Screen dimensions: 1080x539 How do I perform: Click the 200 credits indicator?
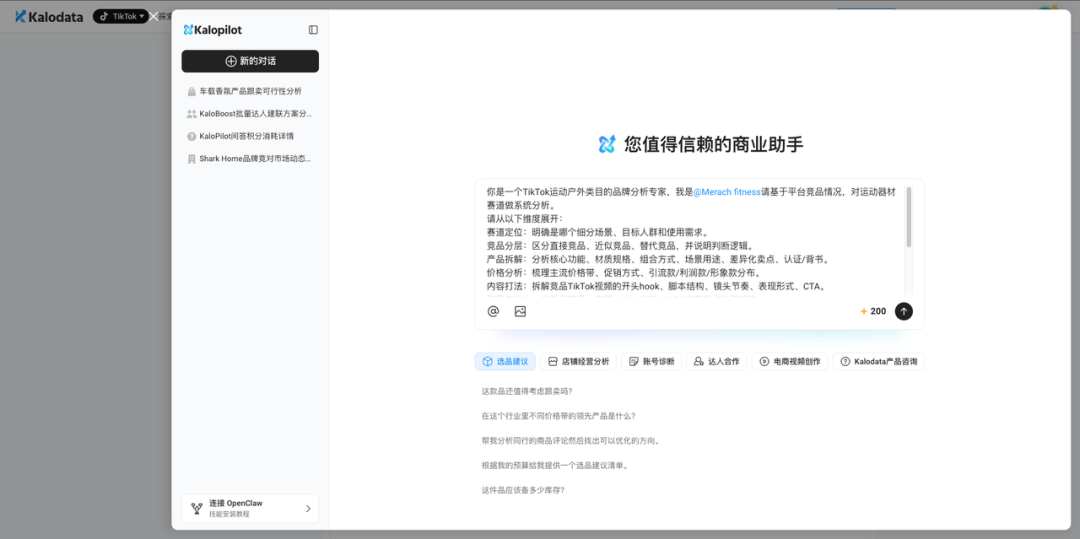pos(873,311)
